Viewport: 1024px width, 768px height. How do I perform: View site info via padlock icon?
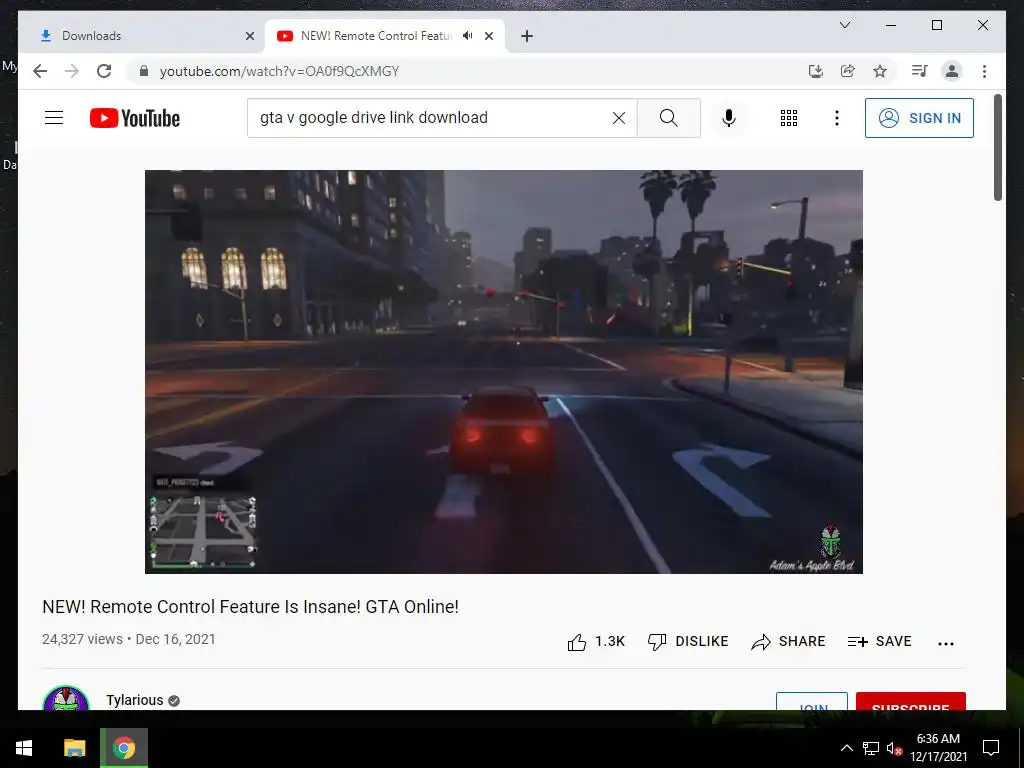click(x=144, y=71)
